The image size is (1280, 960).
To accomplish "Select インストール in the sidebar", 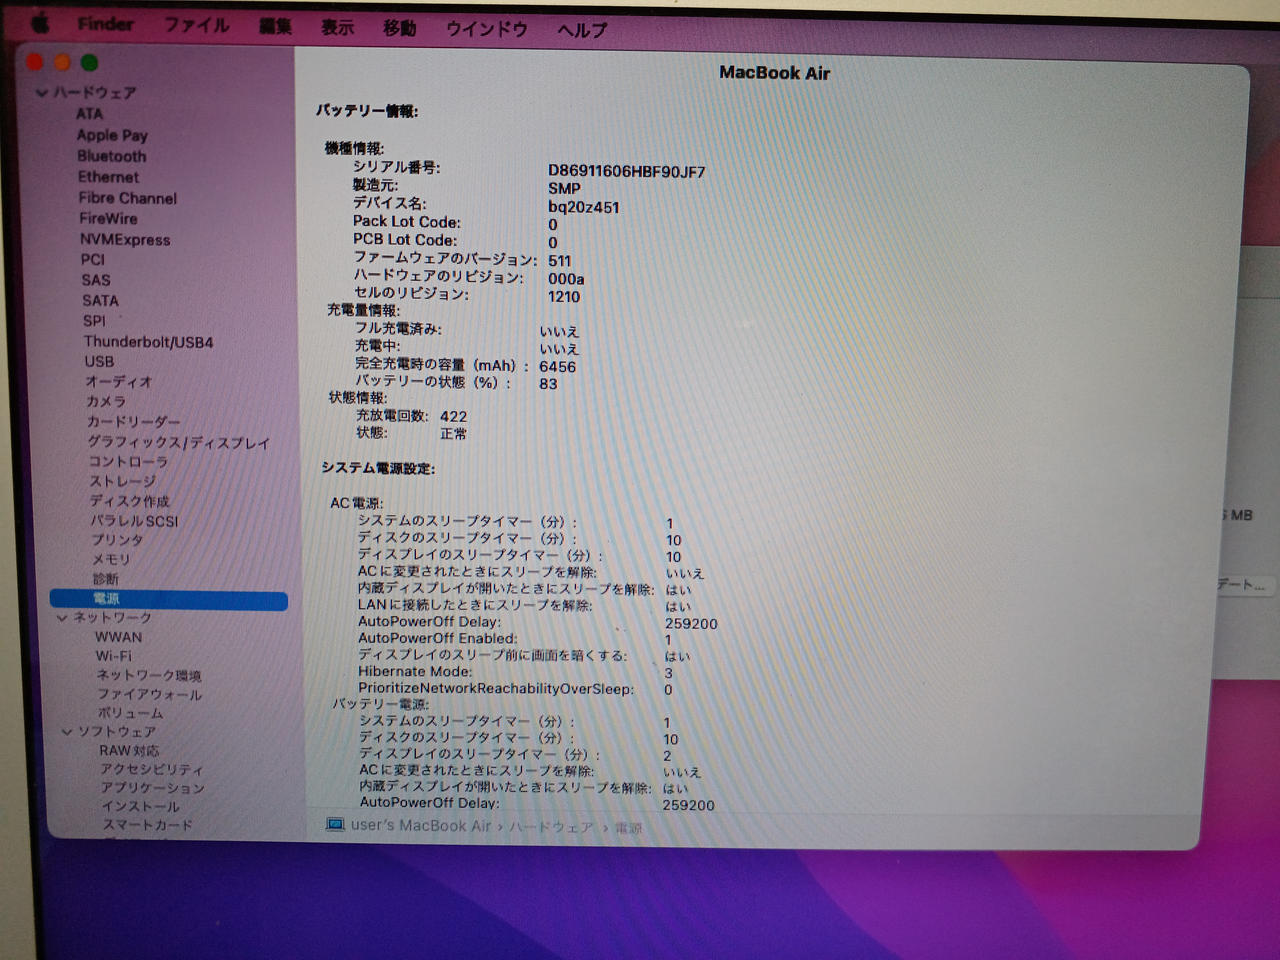I will coord(140,807).
